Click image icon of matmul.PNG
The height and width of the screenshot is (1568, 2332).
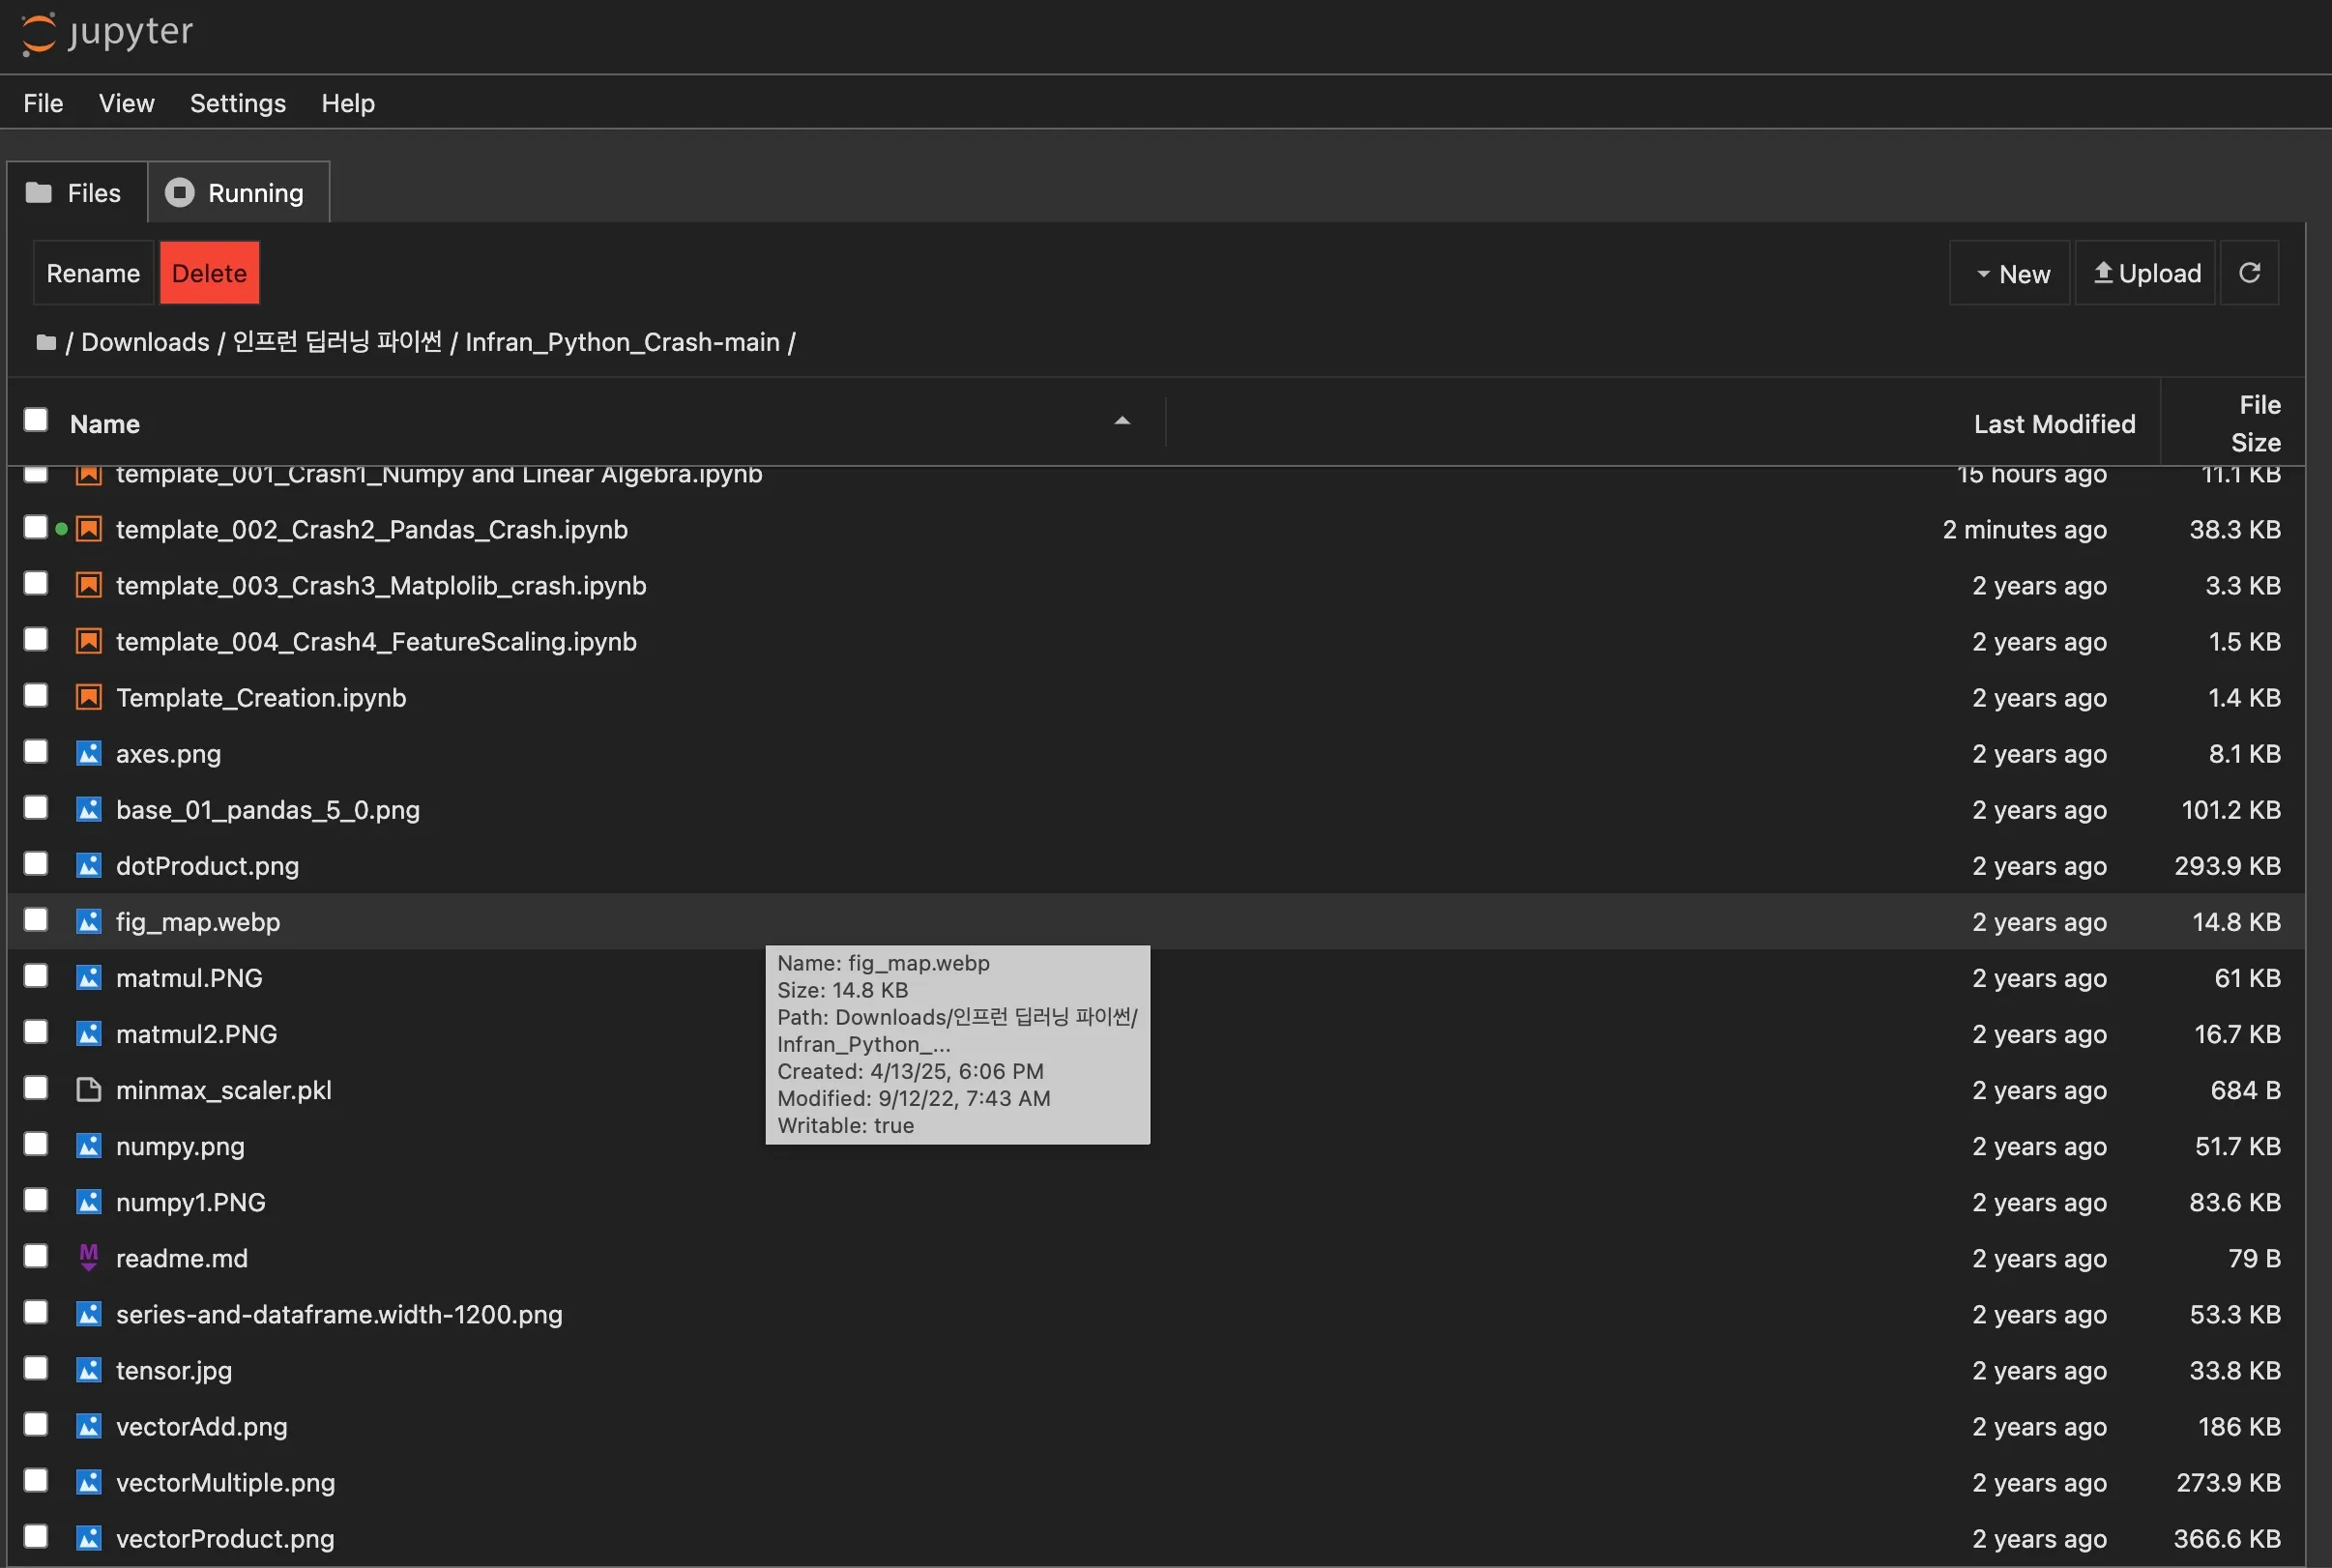(x=89, y=977)
